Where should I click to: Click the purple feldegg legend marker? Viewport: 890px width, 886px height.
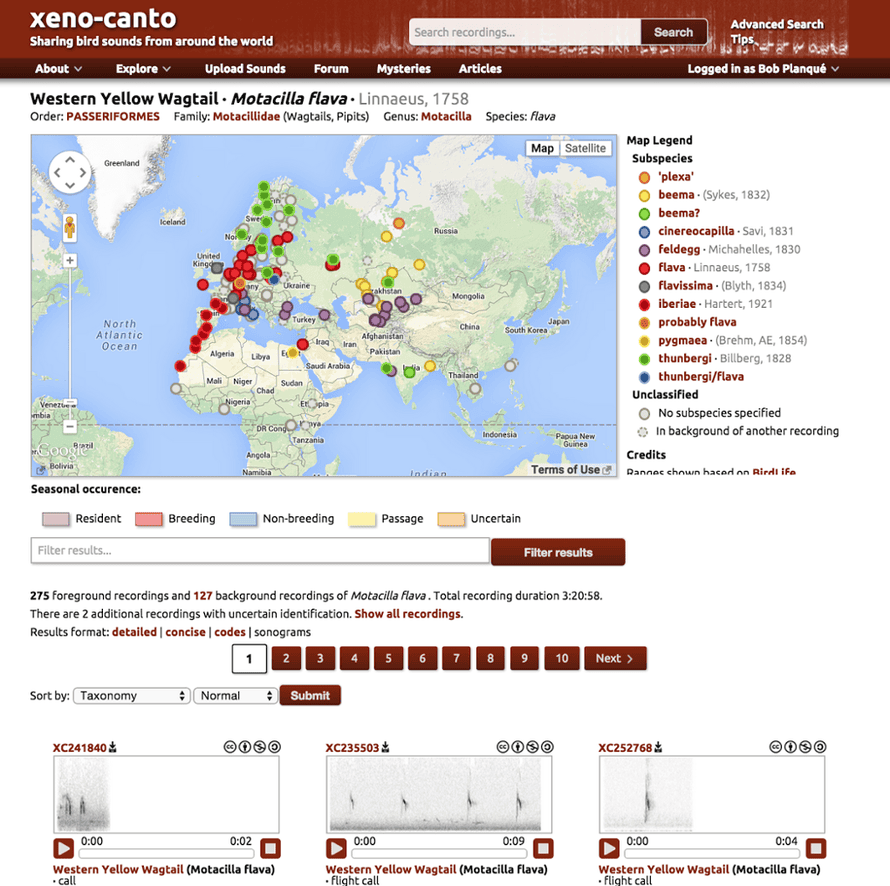click(x=644, y=250)
